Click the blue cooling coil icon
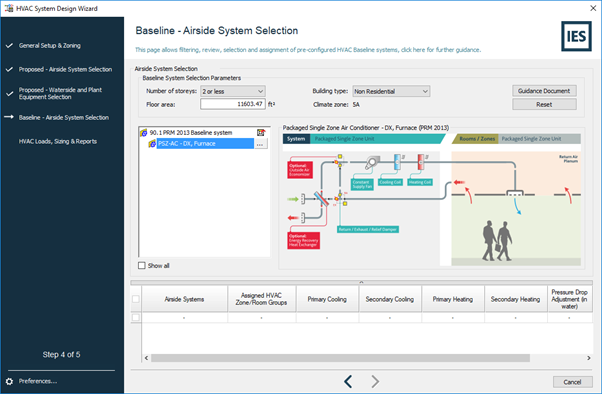This screenshot has height=394, width=602. 397,162
